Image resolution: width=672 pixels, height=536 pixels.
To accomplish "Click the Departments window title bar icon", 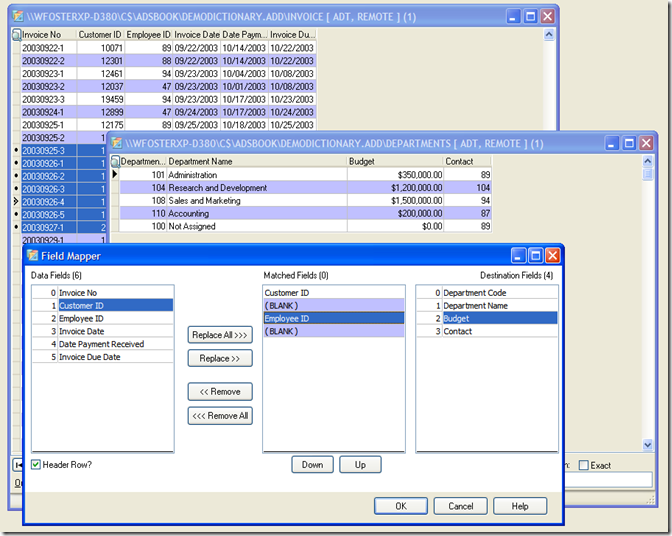I will pyautogui.click(x=117, y=144).
